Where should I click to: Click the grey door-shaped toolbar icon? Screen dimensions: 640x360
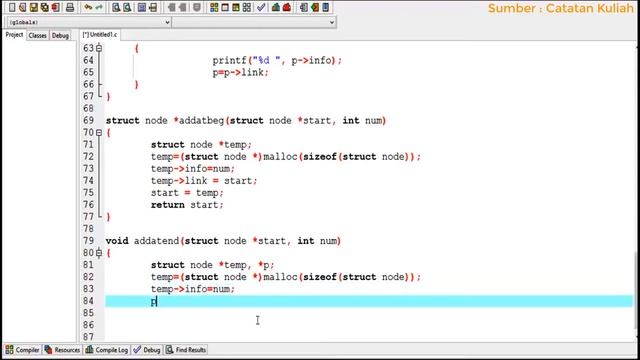(x=304, y=7)
